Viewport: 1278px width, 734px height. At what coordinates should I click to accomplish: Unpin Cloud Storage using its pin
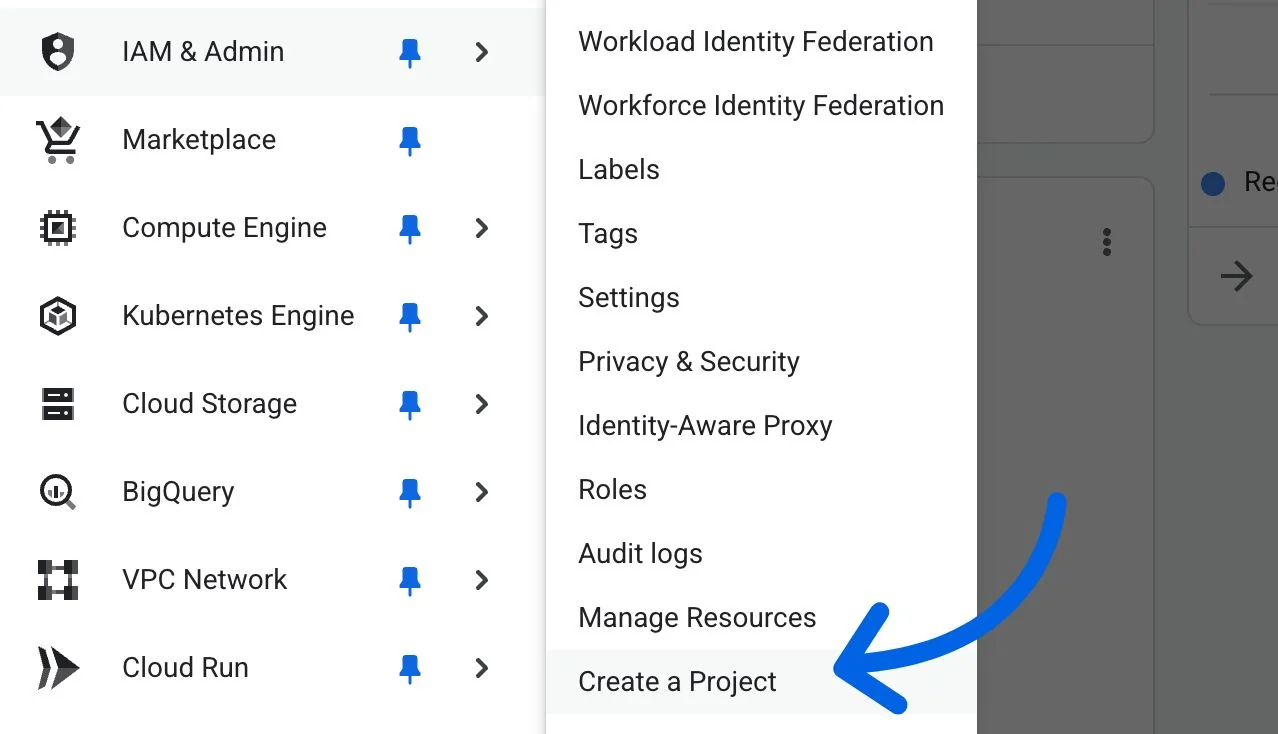coord(409,405)
